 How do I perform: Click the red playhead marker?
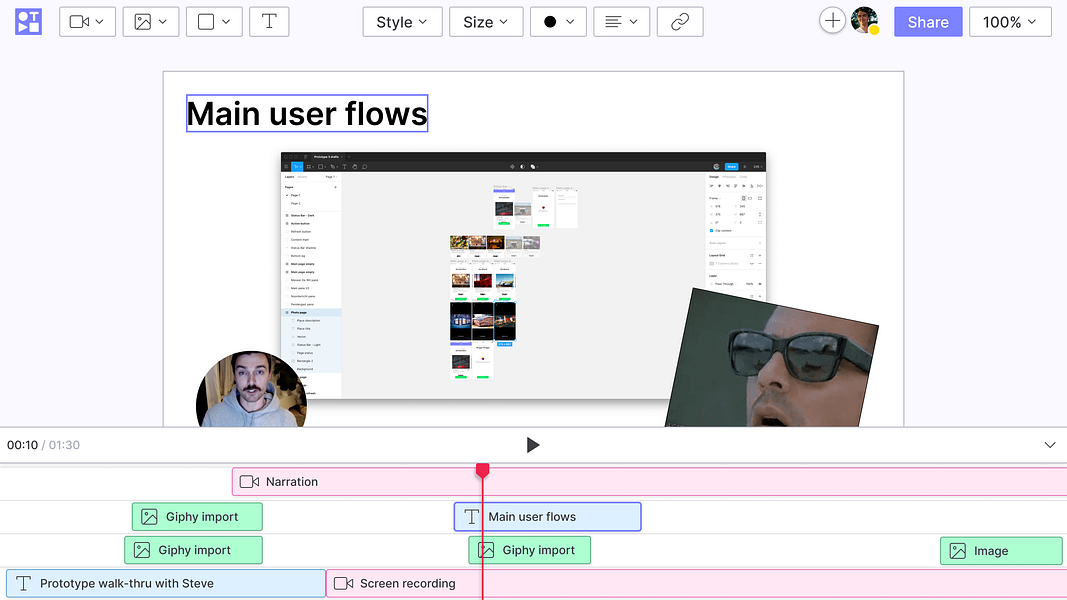[x=482, y=470]
